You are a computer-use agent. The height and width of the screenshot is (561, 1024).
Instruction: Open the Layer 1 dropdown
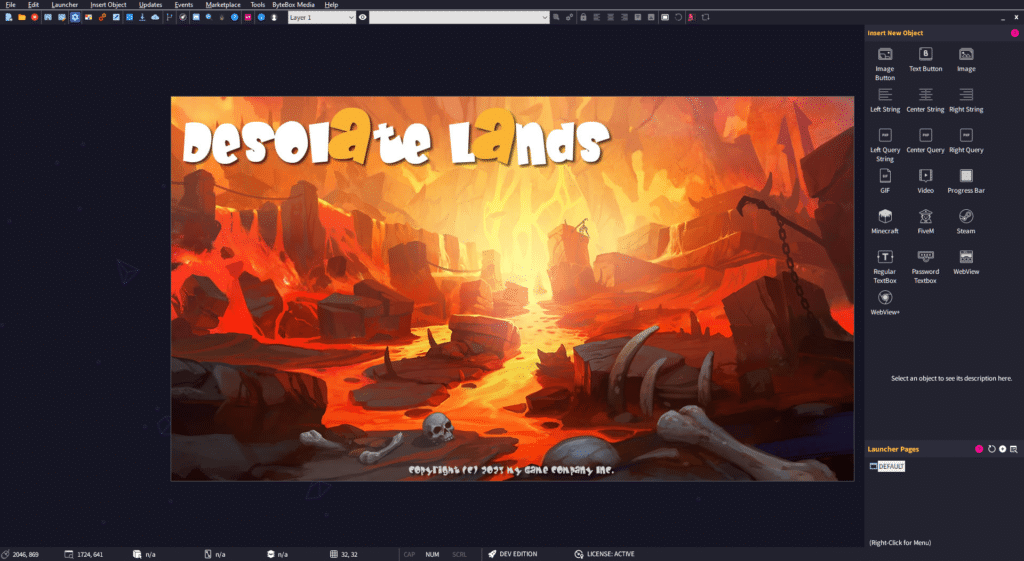point(322,18)
